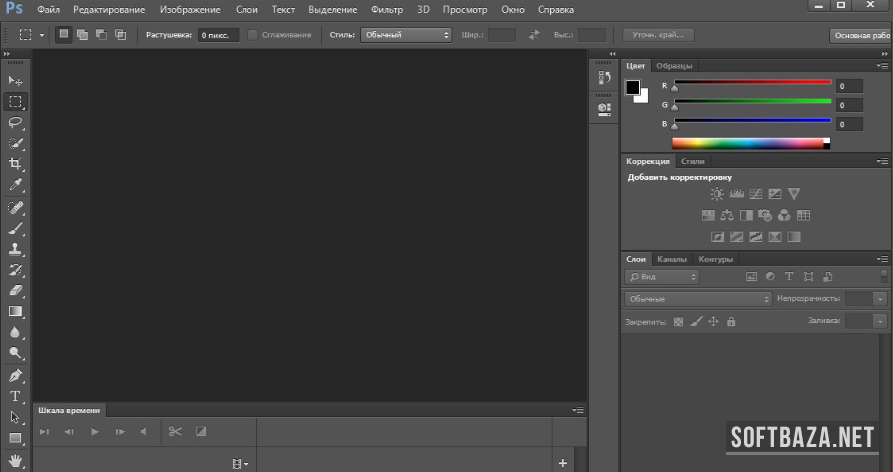Select the Crop tool
The width and height of the screenshot is (893, 472).
(16, 164)
